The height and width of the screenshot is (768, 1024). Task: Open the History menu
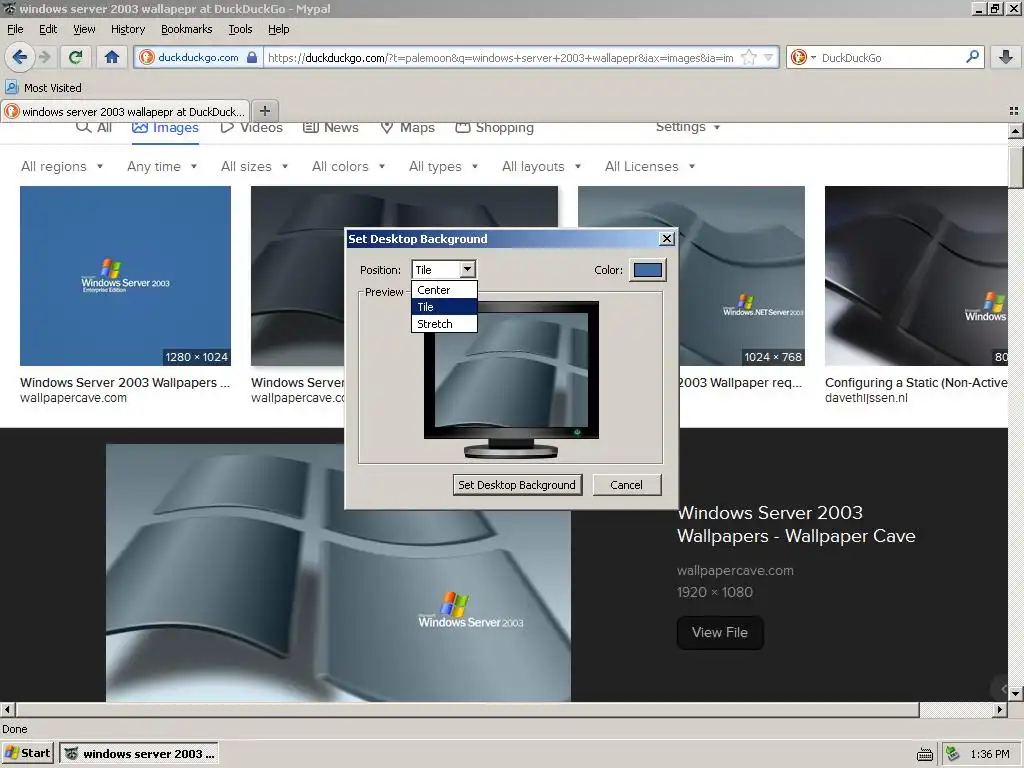pos(128,29)
